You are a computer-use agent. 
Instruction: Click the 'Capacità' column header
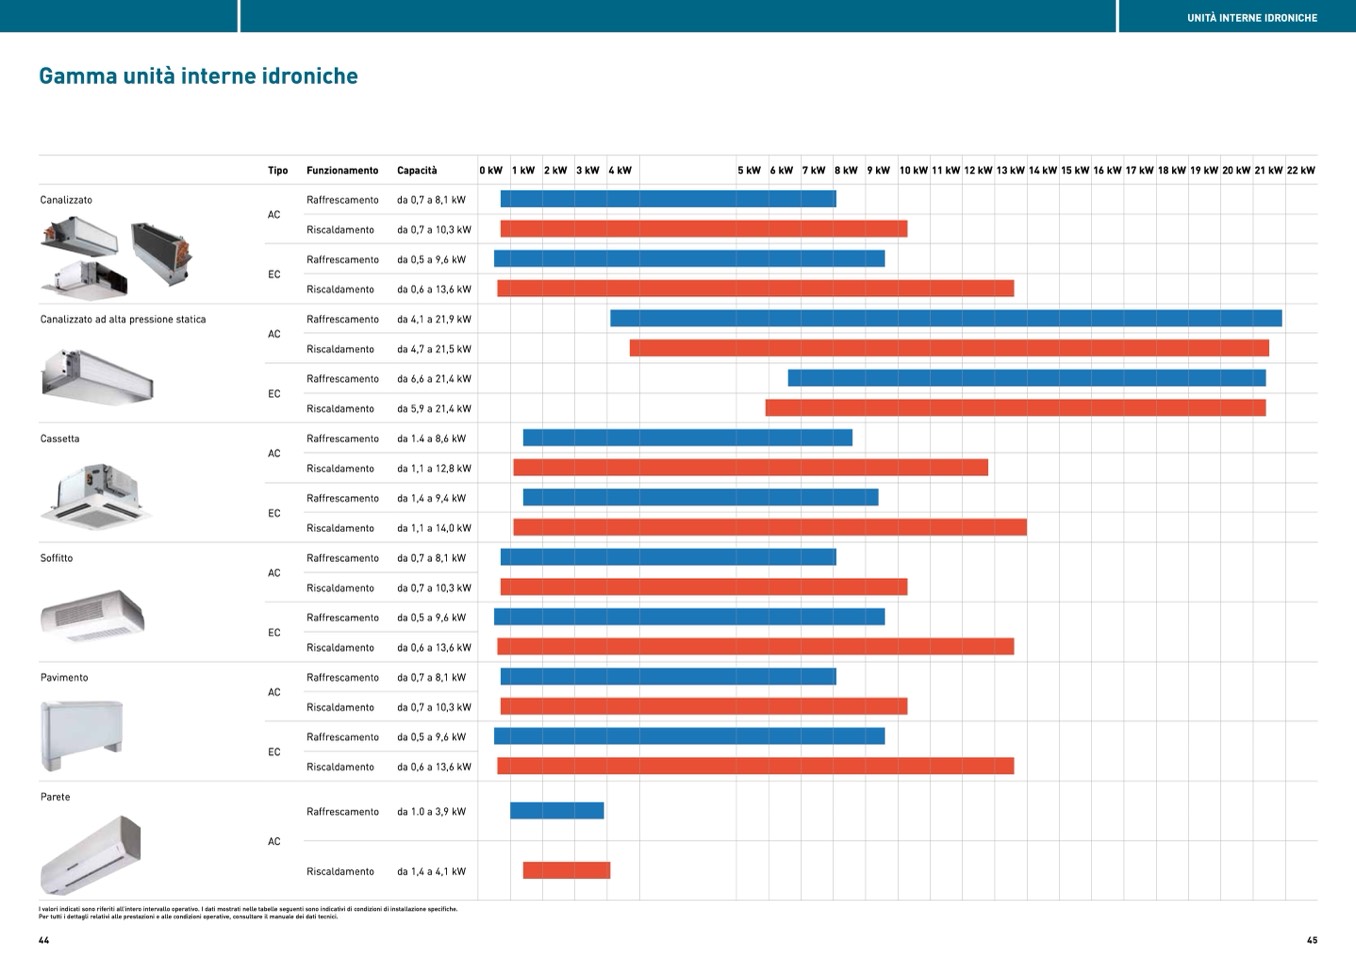point(417,170)
